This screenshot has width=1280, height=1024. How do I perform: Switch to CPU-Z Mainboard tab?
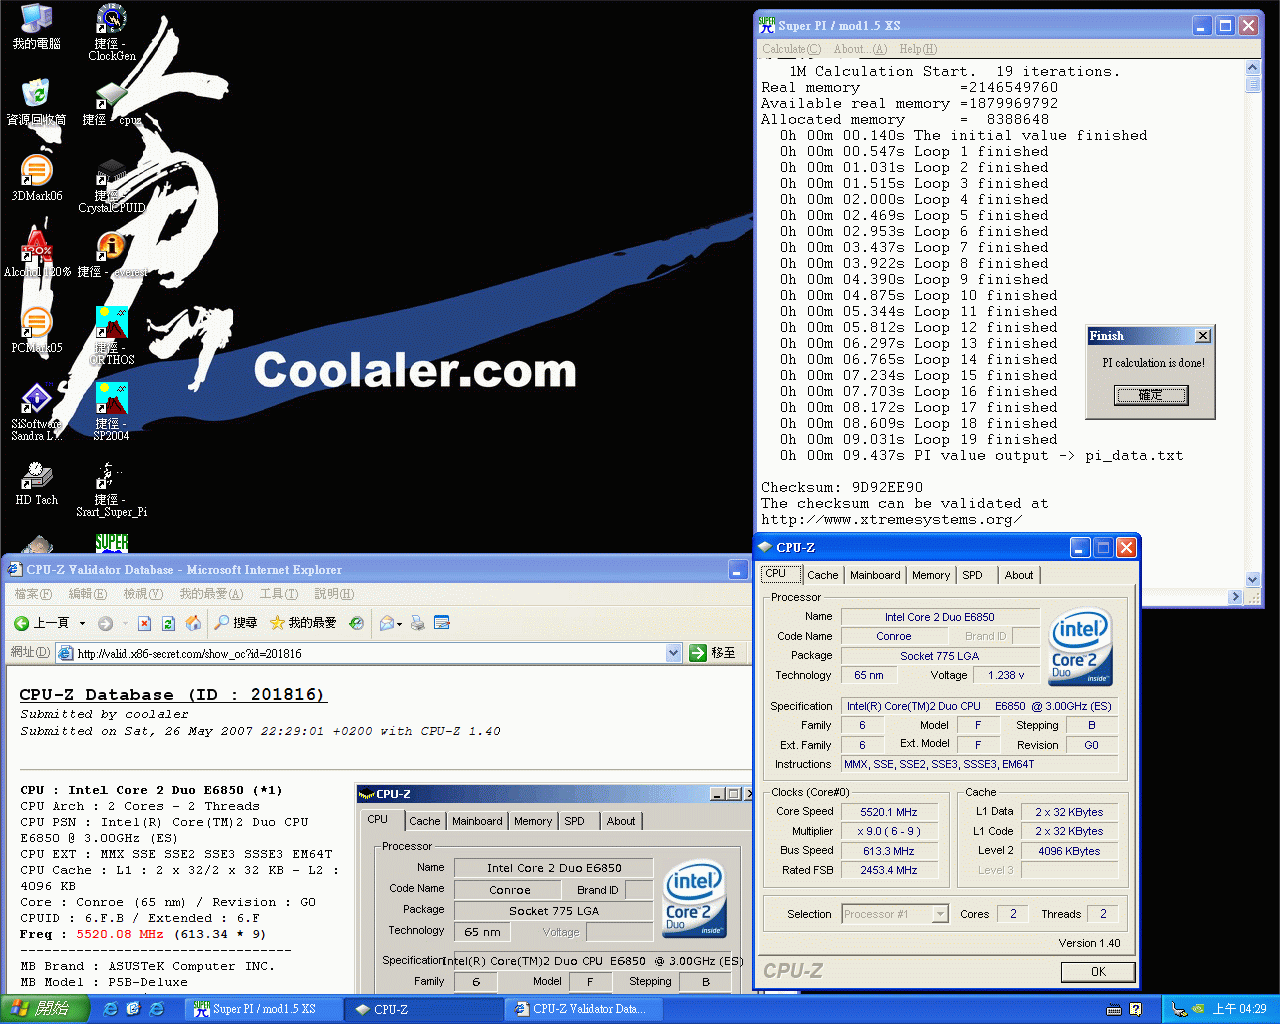[875, 575]
